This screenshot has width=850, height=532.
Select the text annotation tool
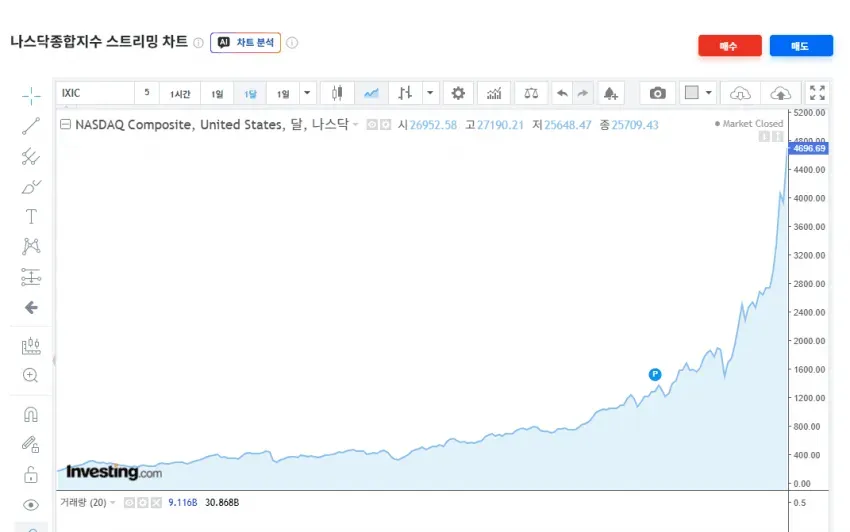tap(31, 216)
